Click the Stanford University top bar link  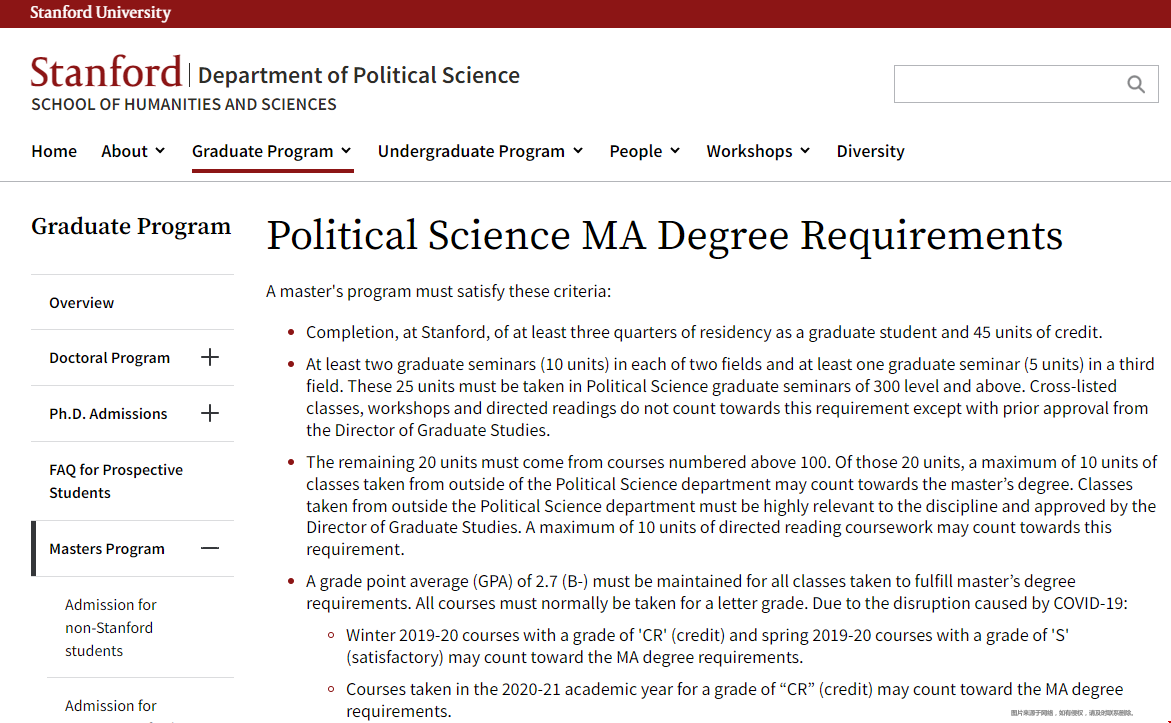tap(100, 13)
